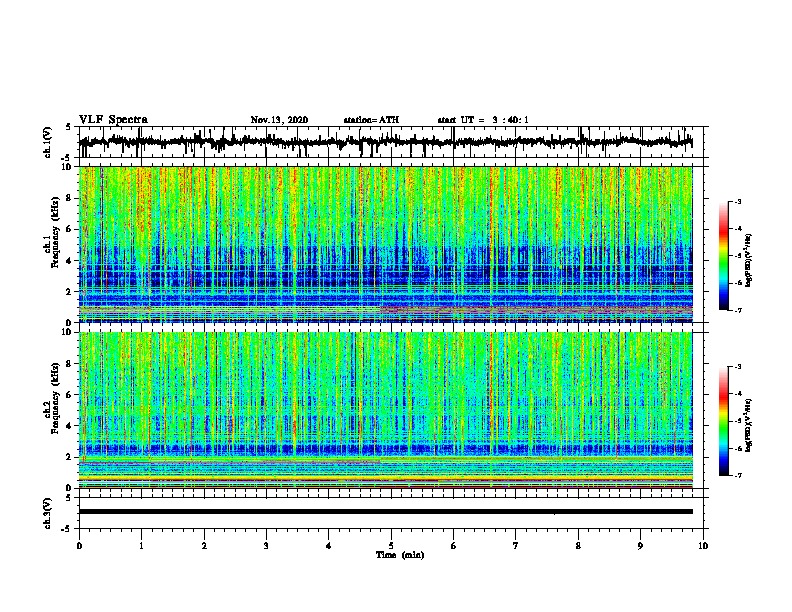Click time axis tick label "7"
The image size is (792, 612).
pyautogui.click(x=516, y=546)
